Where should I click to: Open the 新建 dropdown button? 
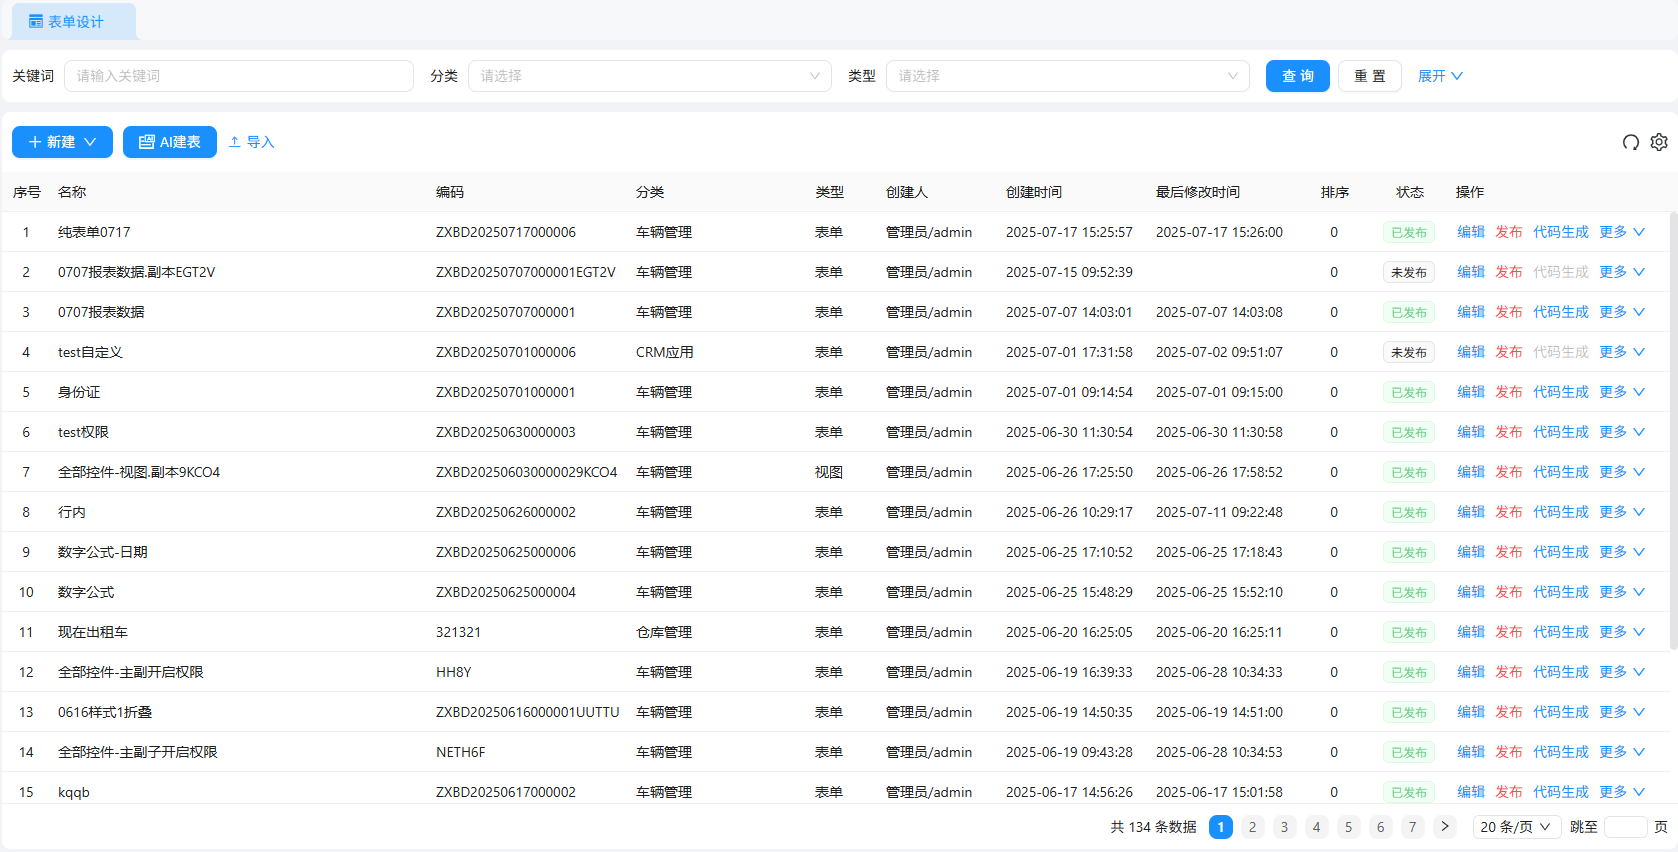62,142
